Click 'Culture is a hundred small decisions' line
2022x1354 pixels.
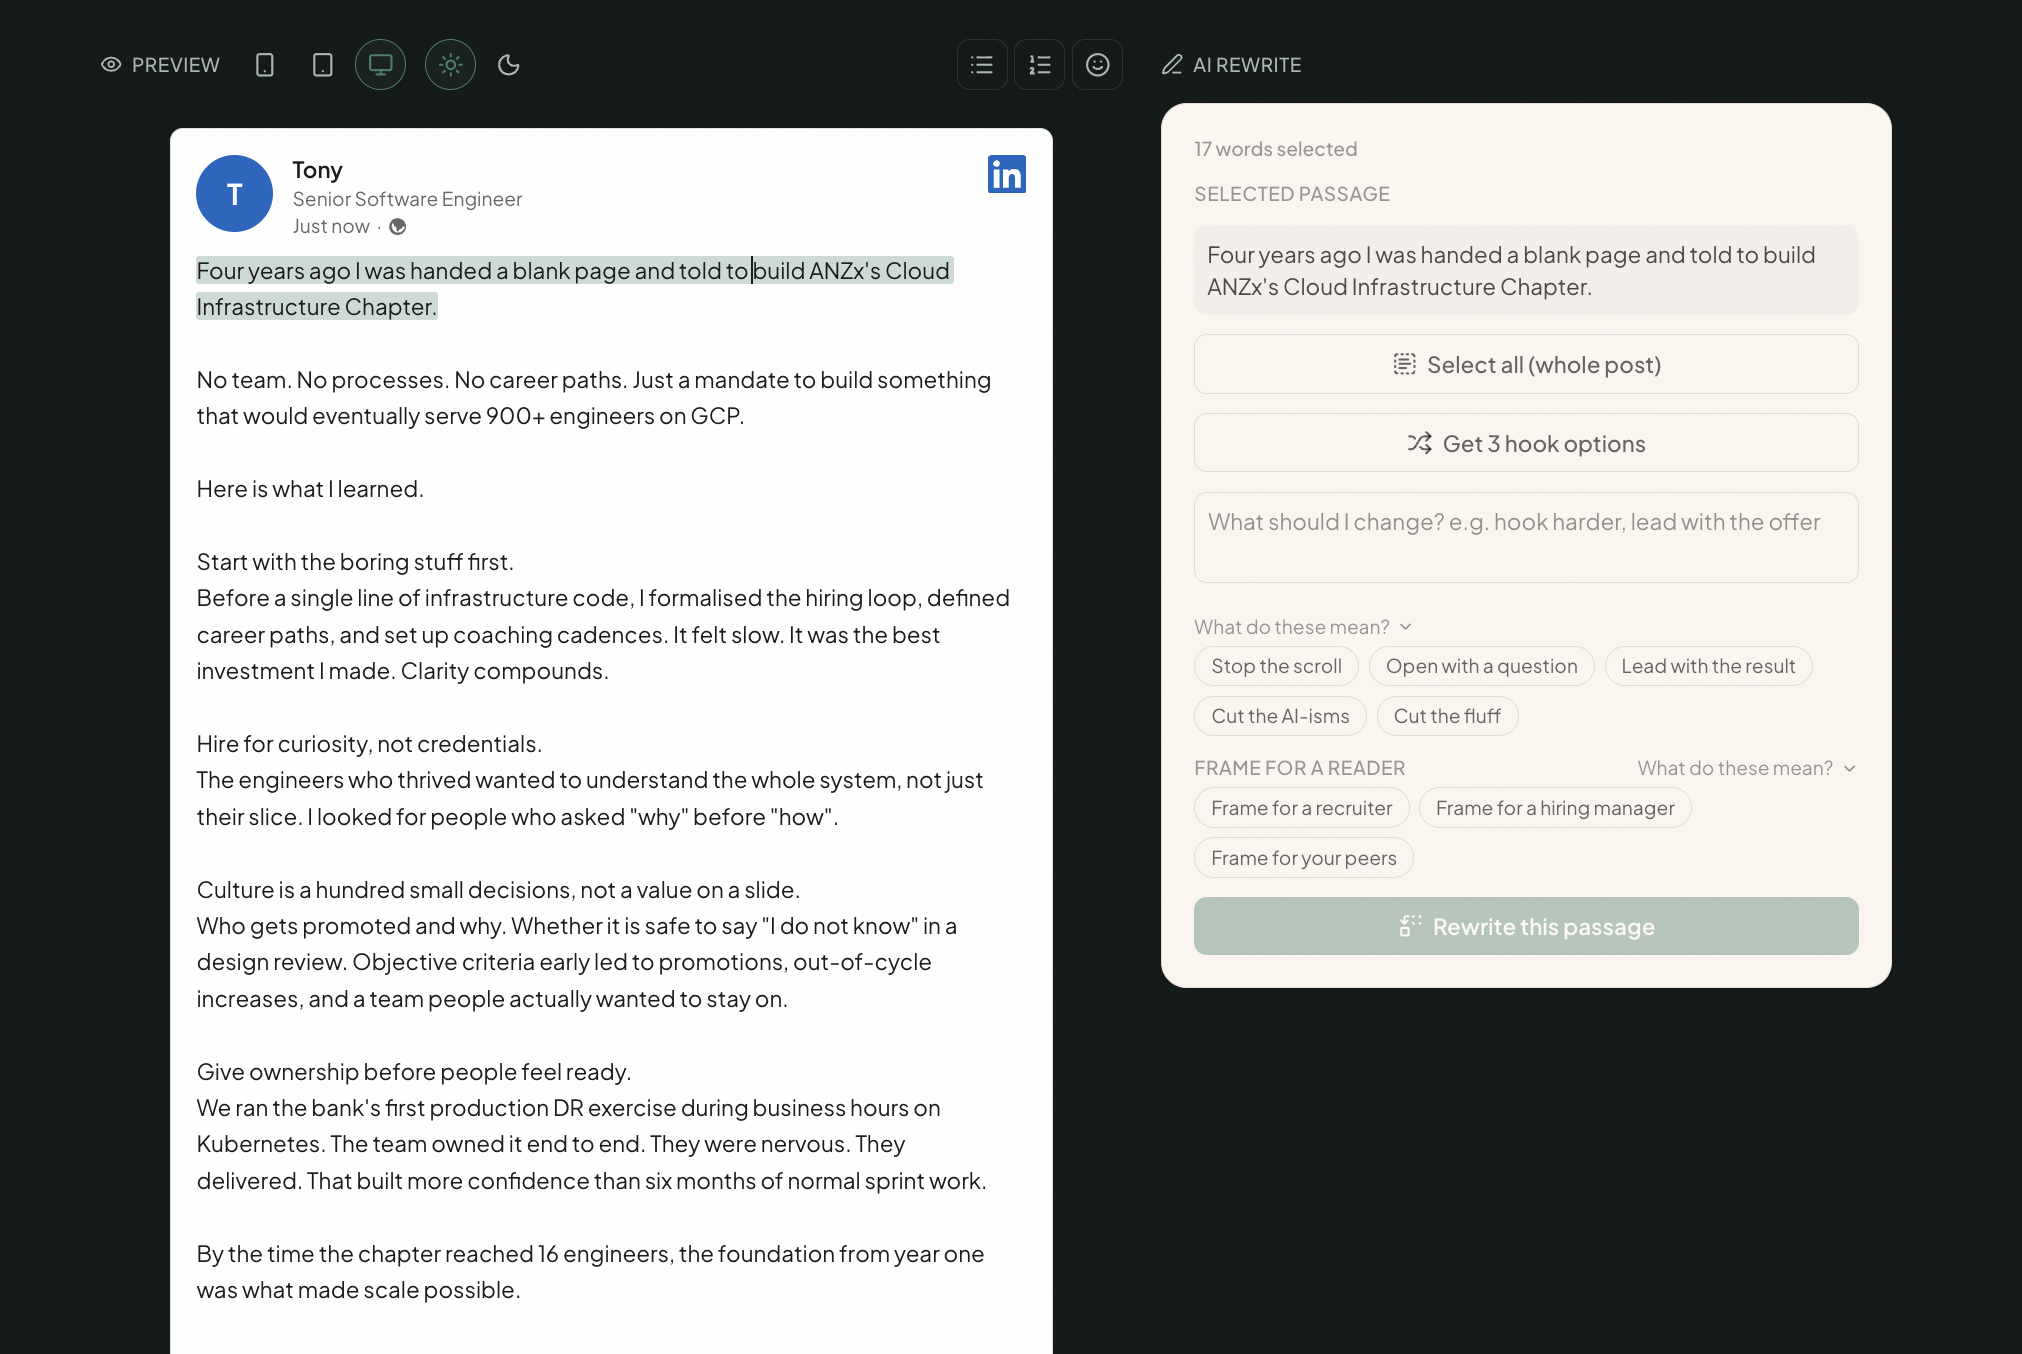498,890
